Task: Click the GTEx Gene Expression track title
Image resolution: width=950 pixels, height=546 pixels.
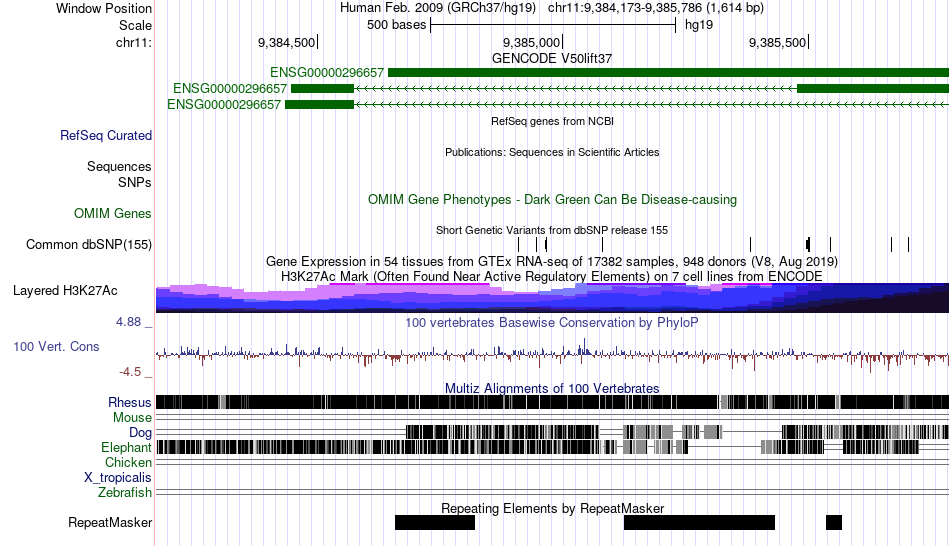Action: [552, 262]
